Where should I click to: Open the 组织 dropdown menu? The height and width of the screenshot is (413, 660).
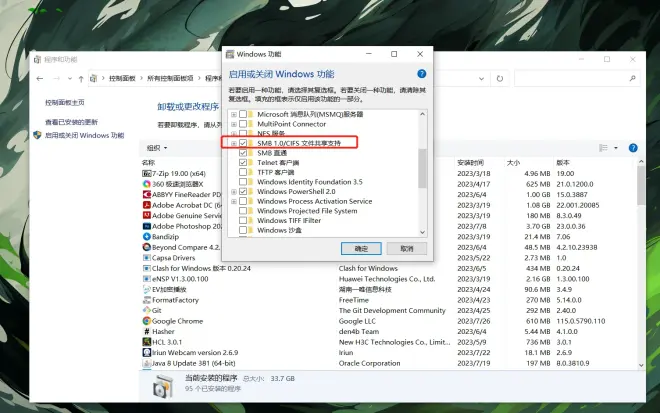156,148
